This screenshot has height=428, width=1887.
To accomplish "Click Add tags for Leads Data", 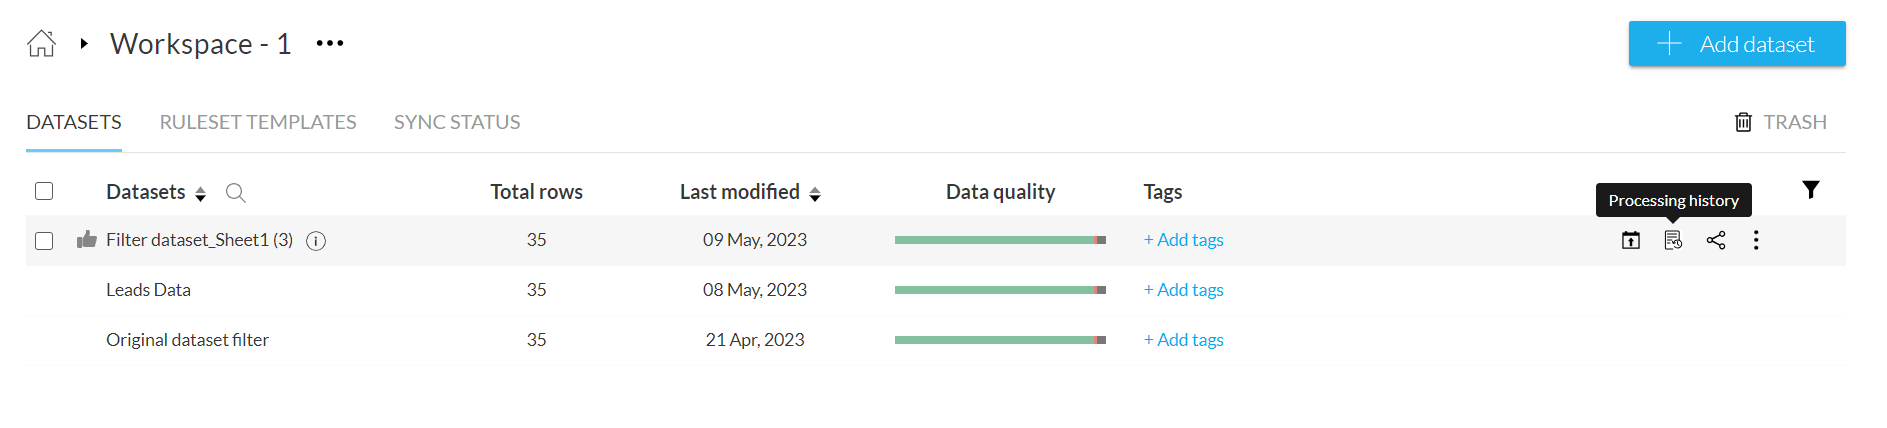I will pos(1184,290).
